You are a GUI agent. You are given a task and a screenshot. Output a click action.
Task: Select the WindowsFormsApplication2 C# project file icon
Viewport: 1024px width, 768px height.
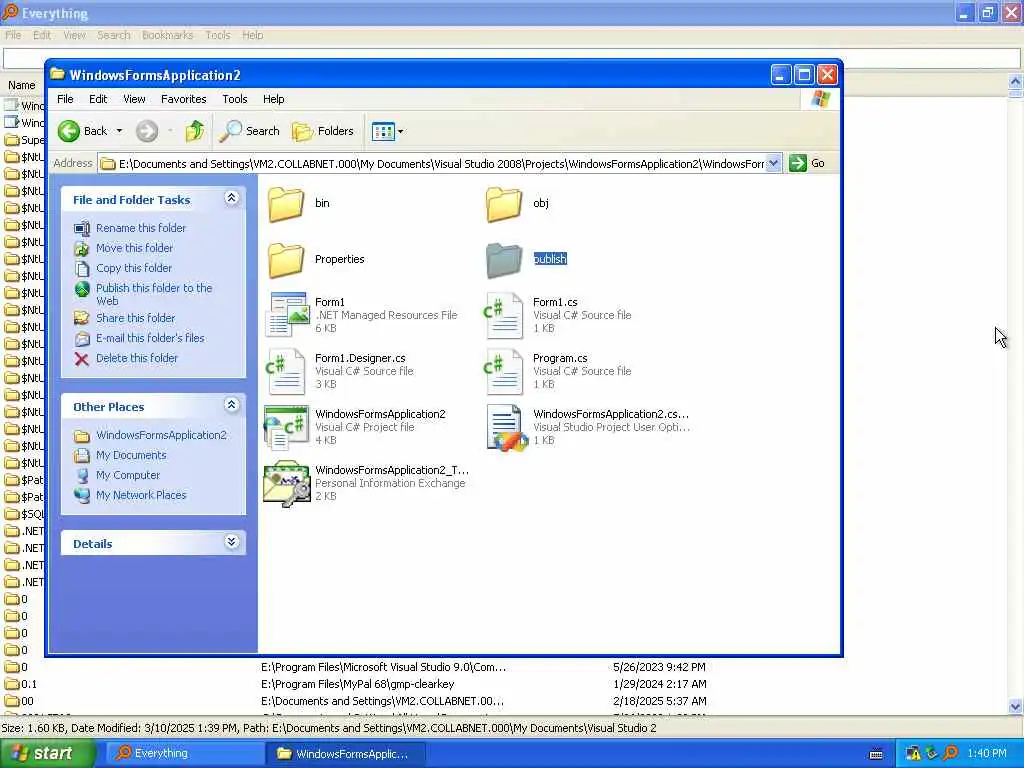(x=286, y=428)
